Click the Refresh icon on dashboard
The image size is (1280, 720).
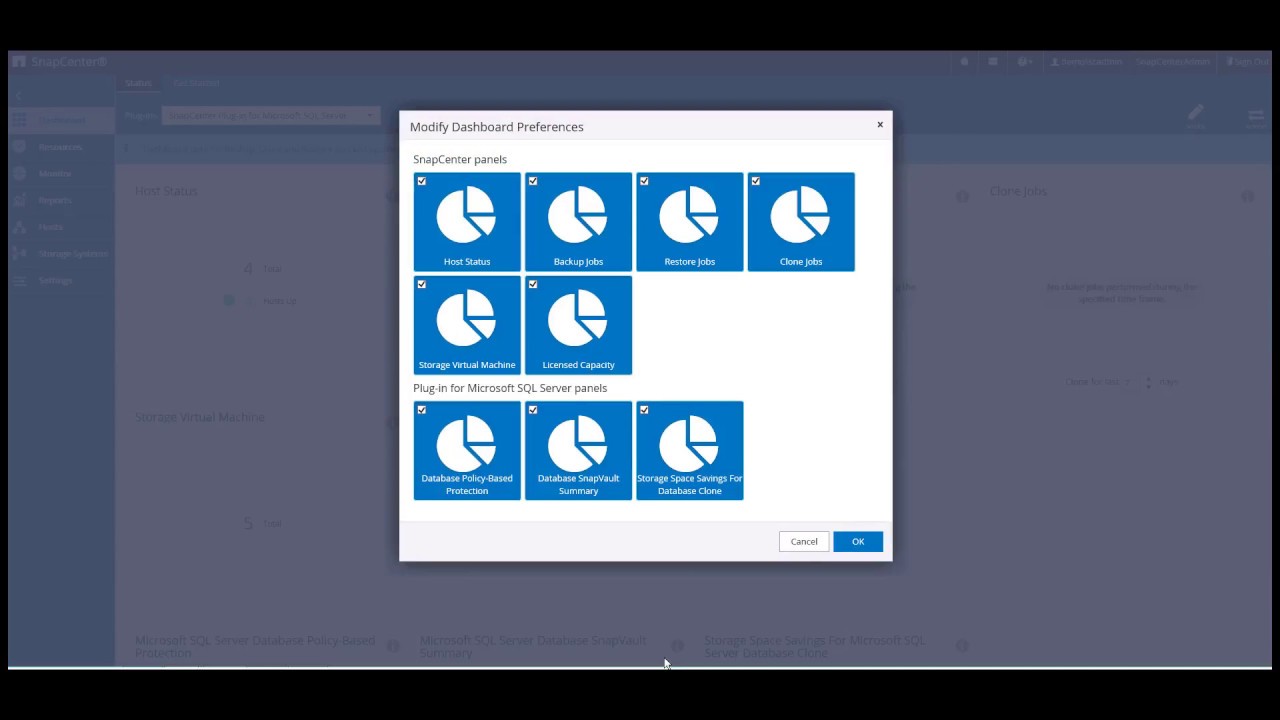point(1256,117)
